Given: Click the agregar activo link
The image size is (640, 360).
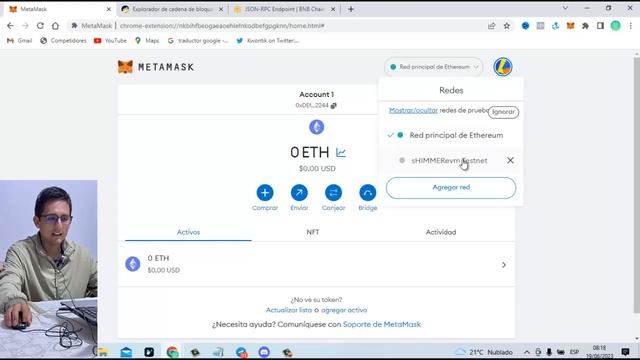Looking at the screenshot, I should point(344,310).
